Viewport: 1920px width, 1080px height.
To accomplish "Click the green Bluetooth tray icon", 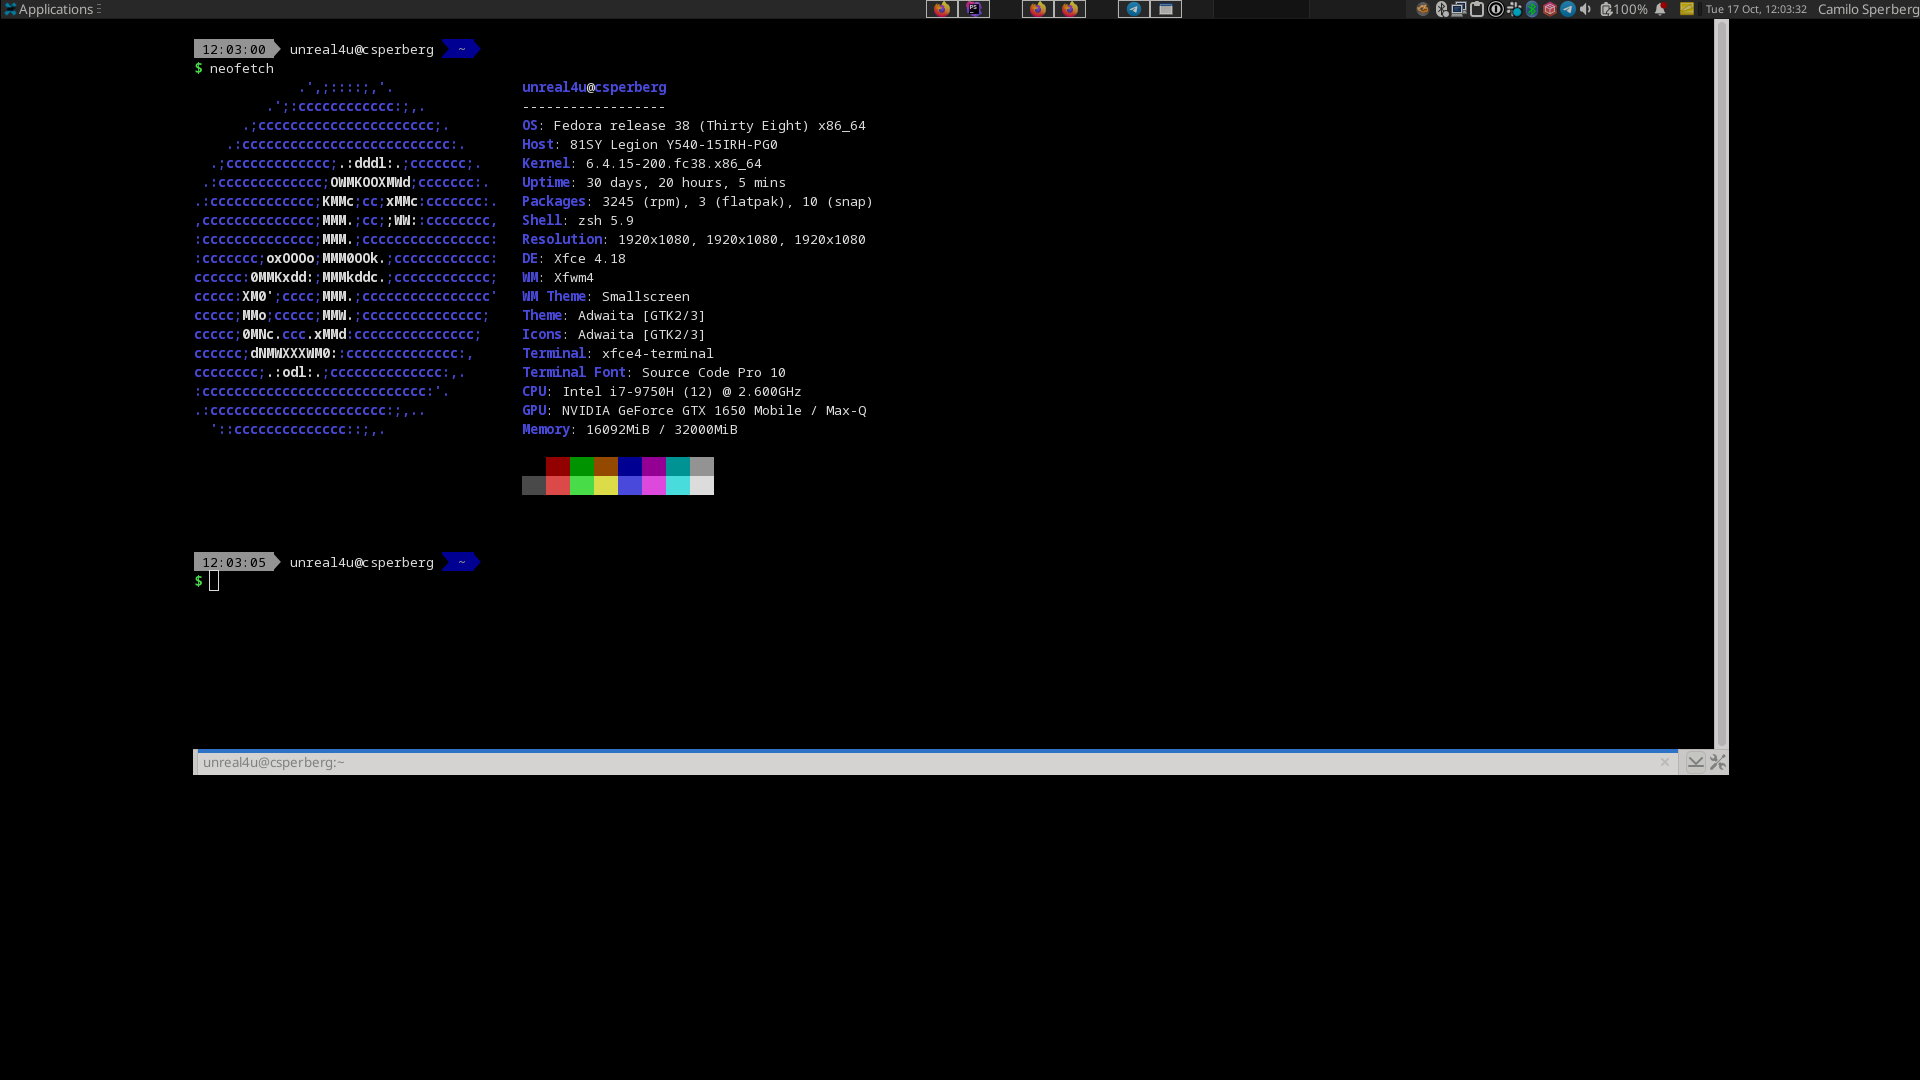I will click(1531, 9).
